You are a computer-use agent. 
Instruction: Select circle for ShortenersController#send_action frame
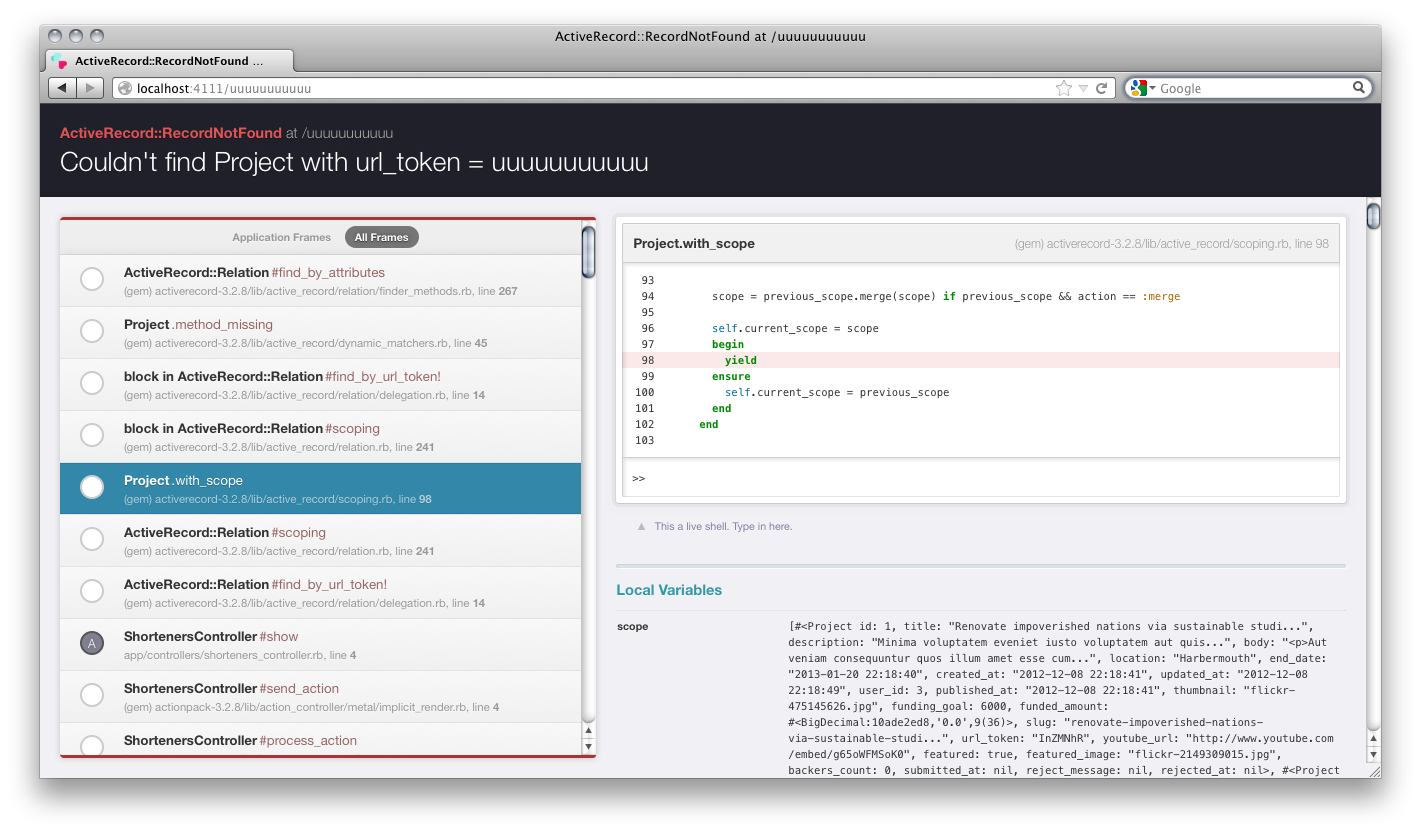pos(92,695)
